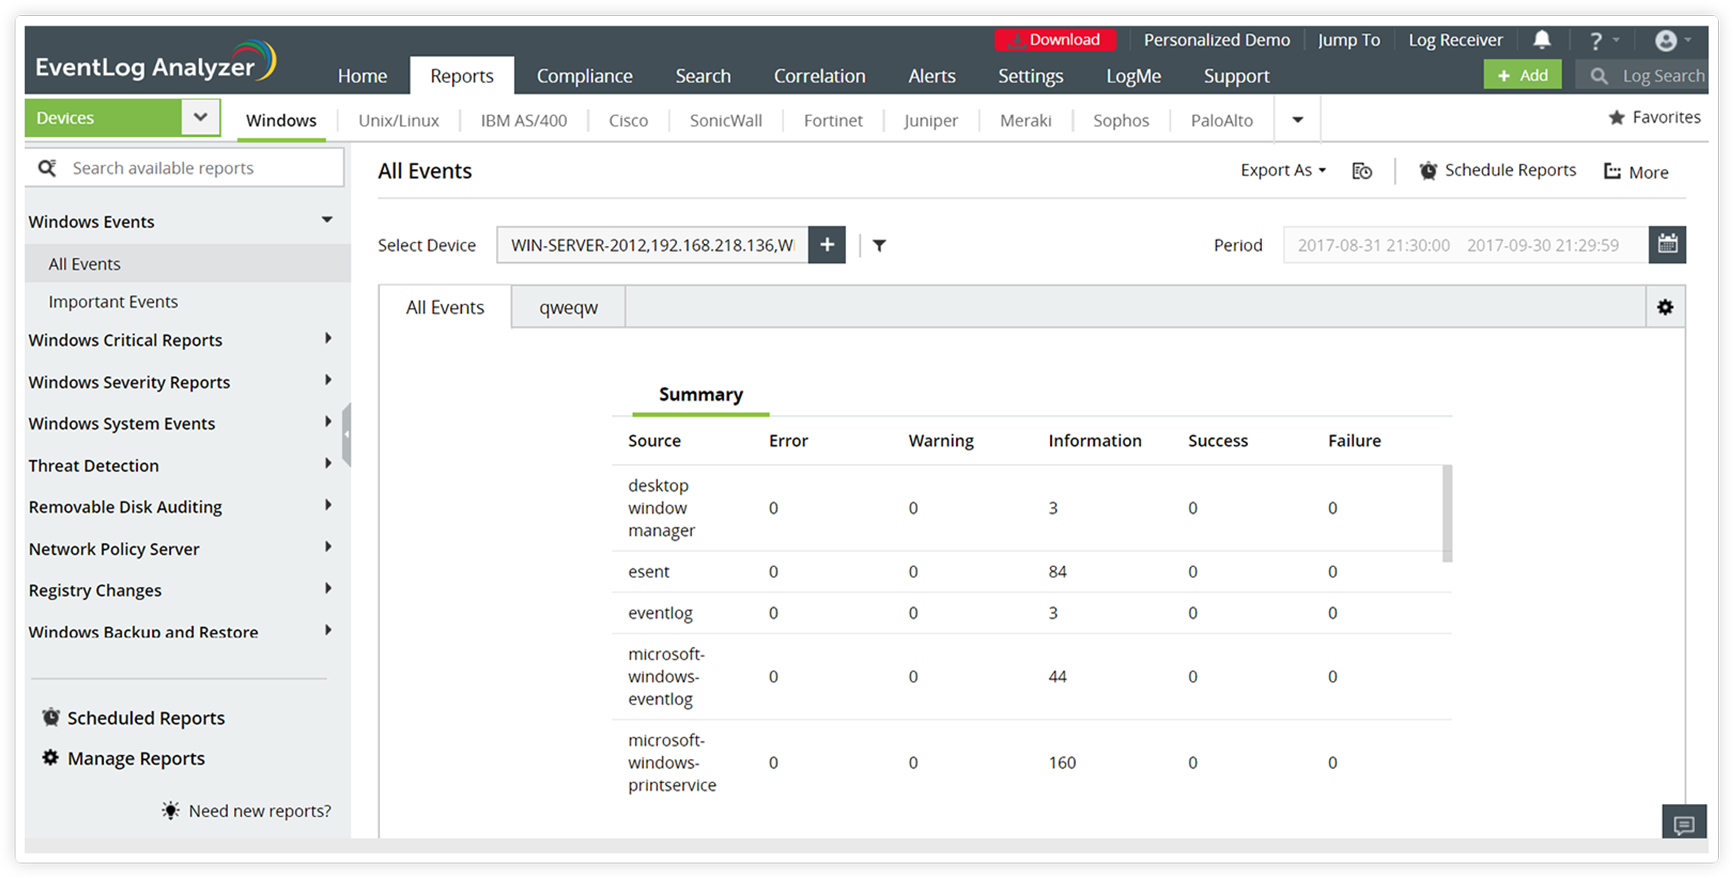The image size is (1733, 878).
Task: Click the More option
Action: 1636,172
